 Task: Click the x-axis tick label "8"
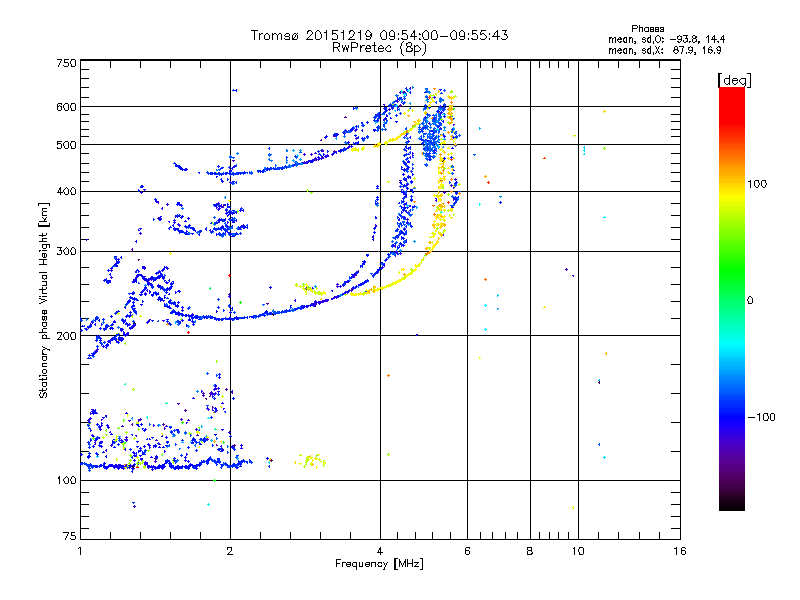[x=530, y=551]
